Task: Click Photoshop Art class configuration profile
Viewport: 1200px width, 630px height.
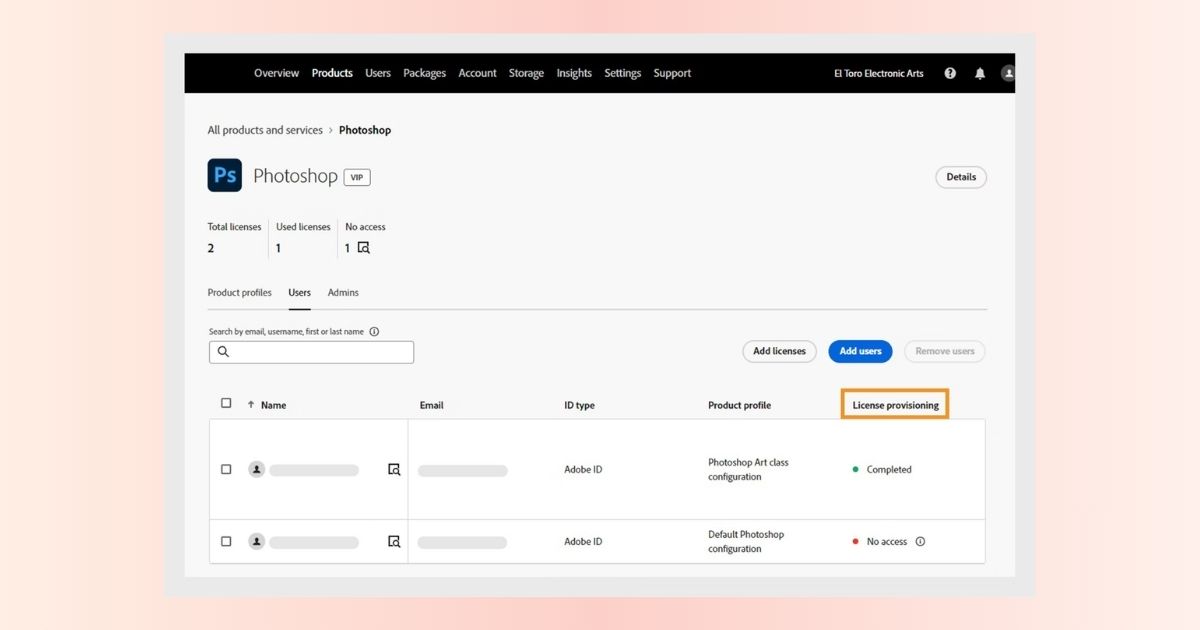Action: click(748, 469)
